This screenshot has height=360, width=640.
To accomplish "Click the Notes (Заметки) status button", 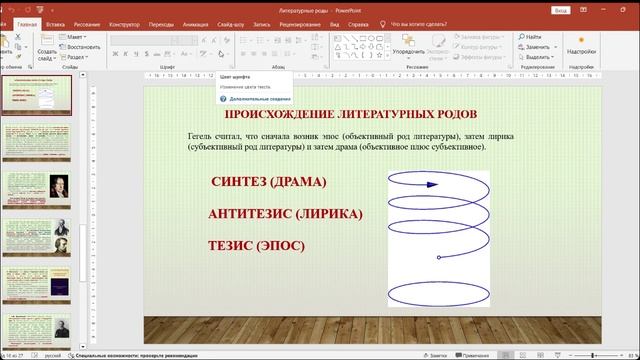I will click(x=435, y=356).
